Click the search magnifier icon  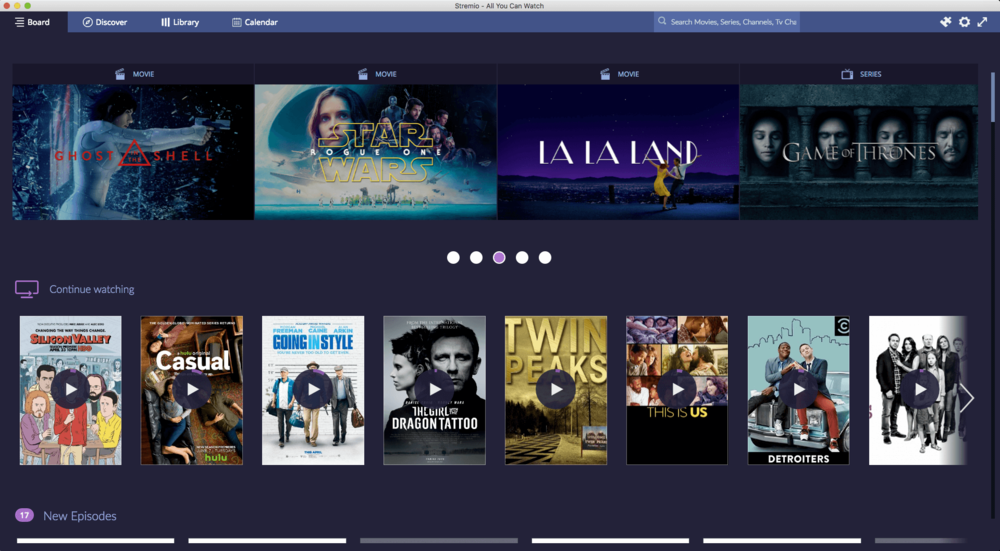(662, 22)
